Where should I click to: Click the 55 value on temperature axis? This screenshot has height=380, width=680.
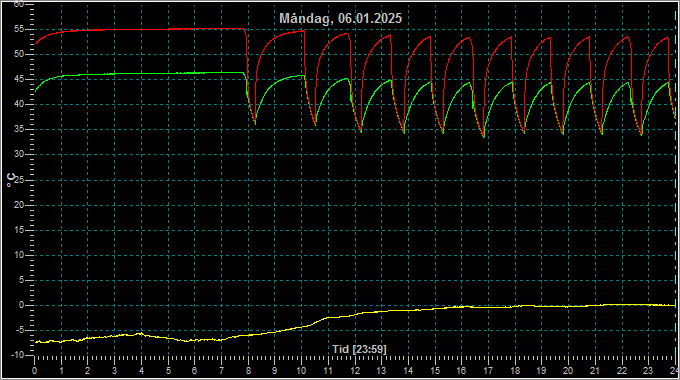pos(19,29)
